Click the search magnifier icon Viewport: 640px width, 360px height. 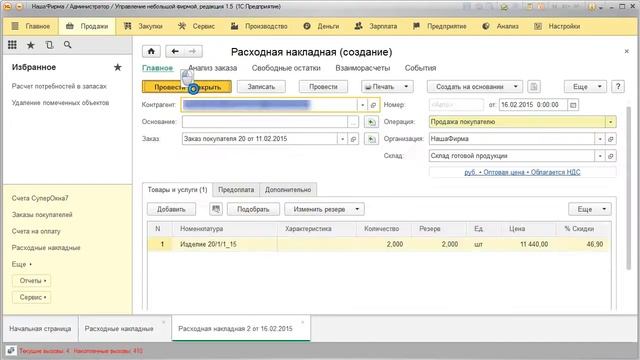click(67, 45)
